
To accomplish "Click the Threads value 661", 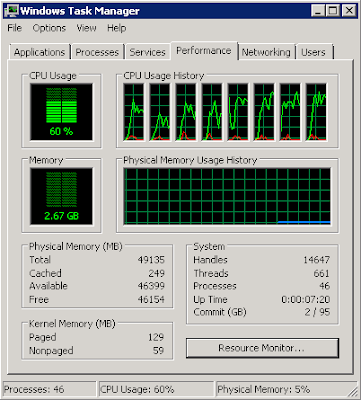I will [322, 273].
